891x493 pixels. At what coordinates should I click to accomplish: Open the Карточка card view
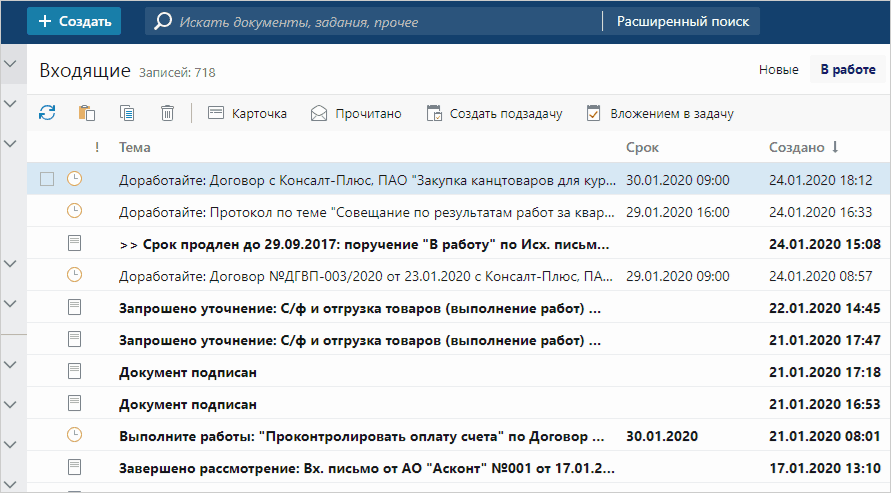tap(247, 113)
